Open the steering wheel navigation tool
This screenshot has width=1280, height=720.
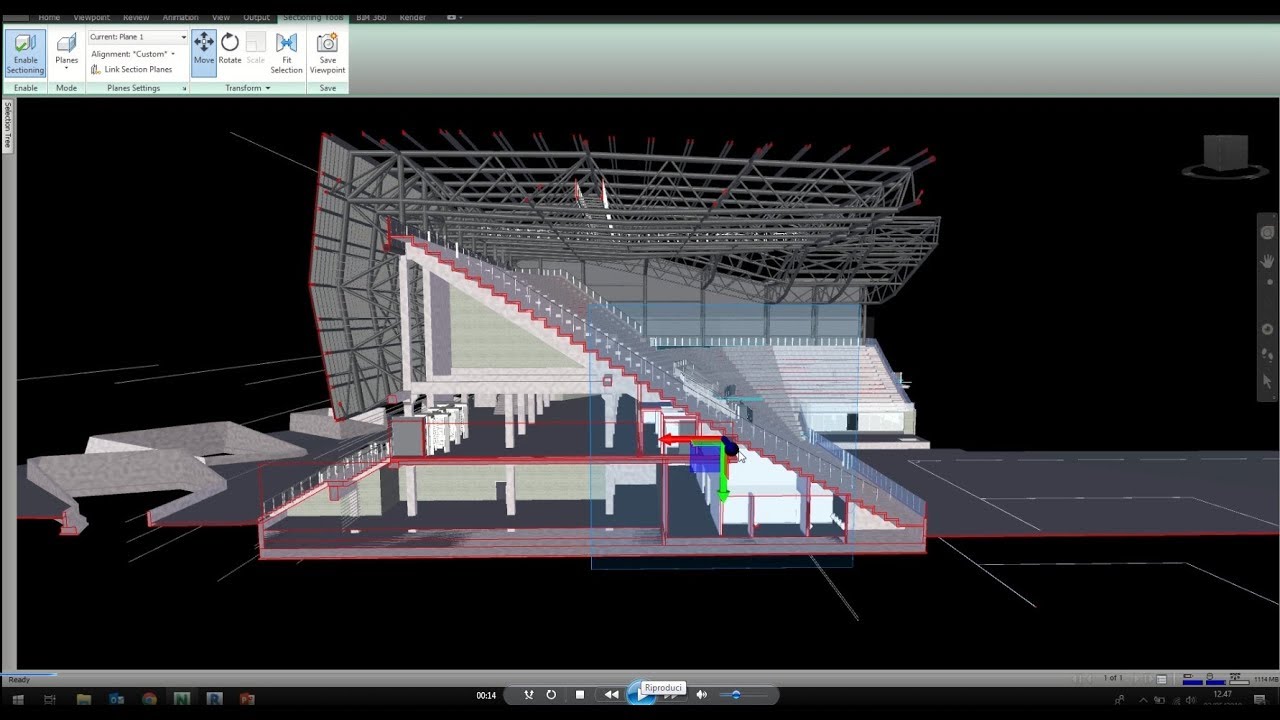click(1267, 233)
